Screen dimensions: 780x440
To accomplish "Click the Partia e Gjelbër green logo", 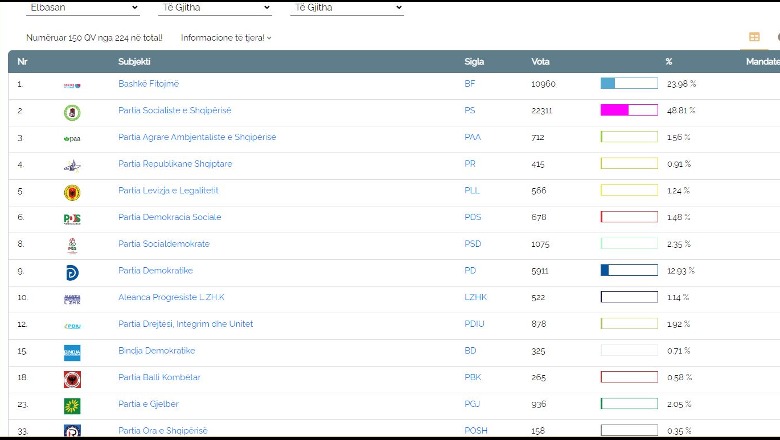I will point(71,406).
